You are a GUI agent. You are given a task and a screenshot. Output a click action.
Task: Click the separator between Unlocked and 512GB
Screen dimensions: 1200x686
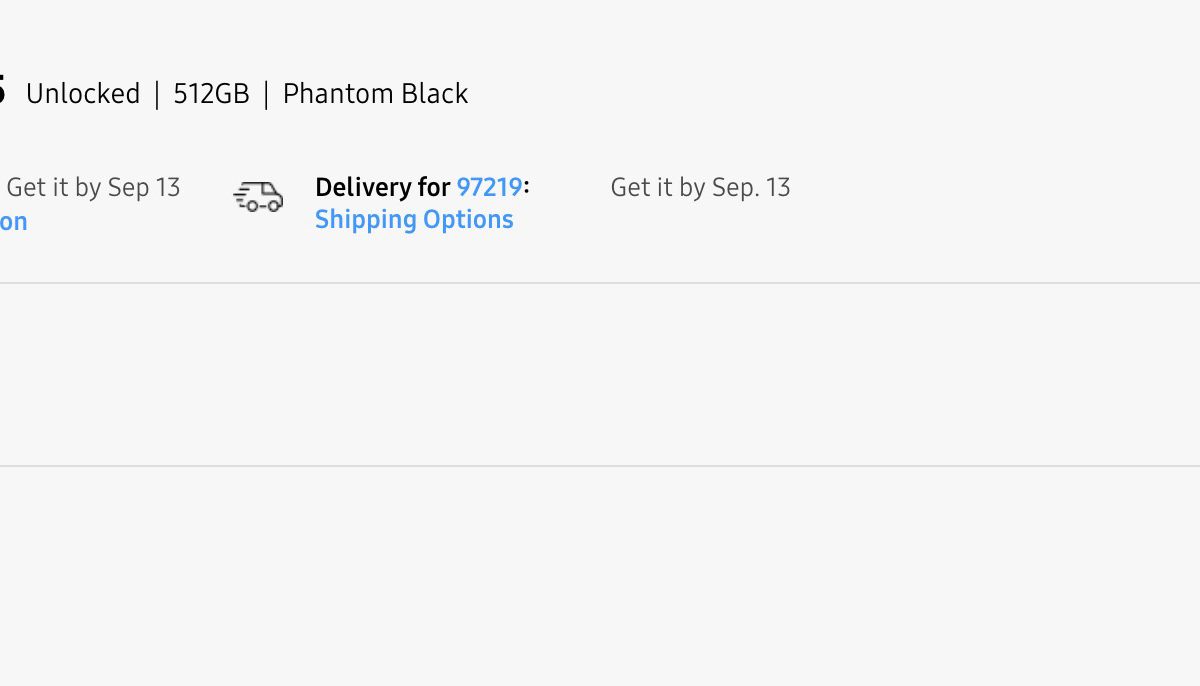point(157,94)
